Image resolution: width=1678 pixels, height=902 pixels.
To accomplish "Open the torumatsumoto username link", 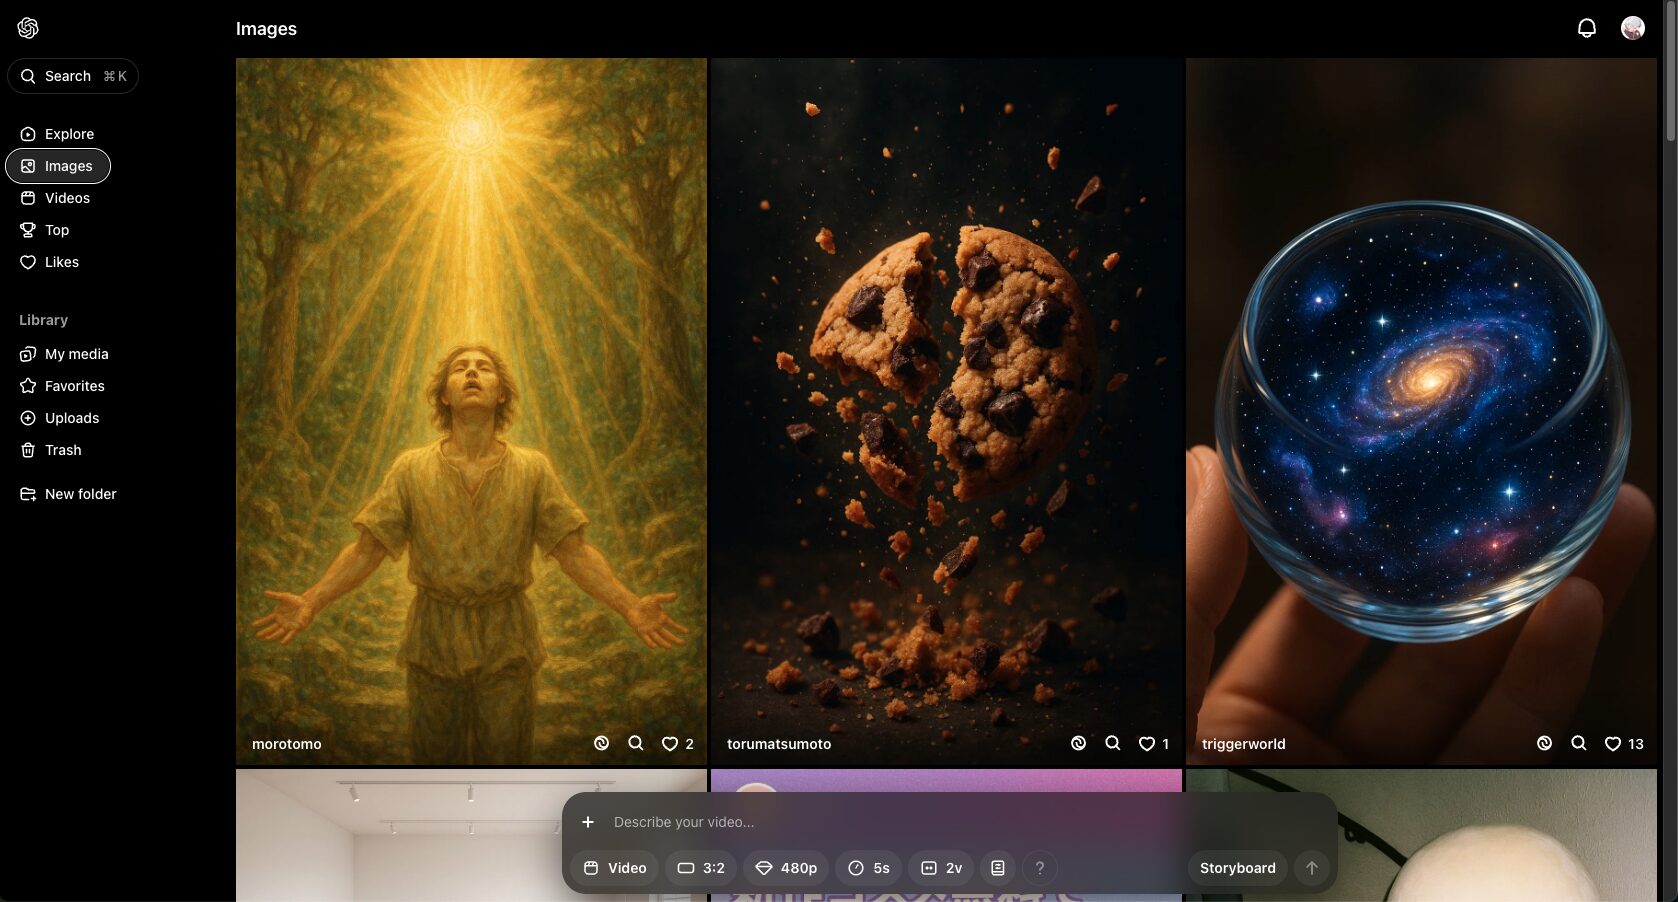I will (779, 744).
